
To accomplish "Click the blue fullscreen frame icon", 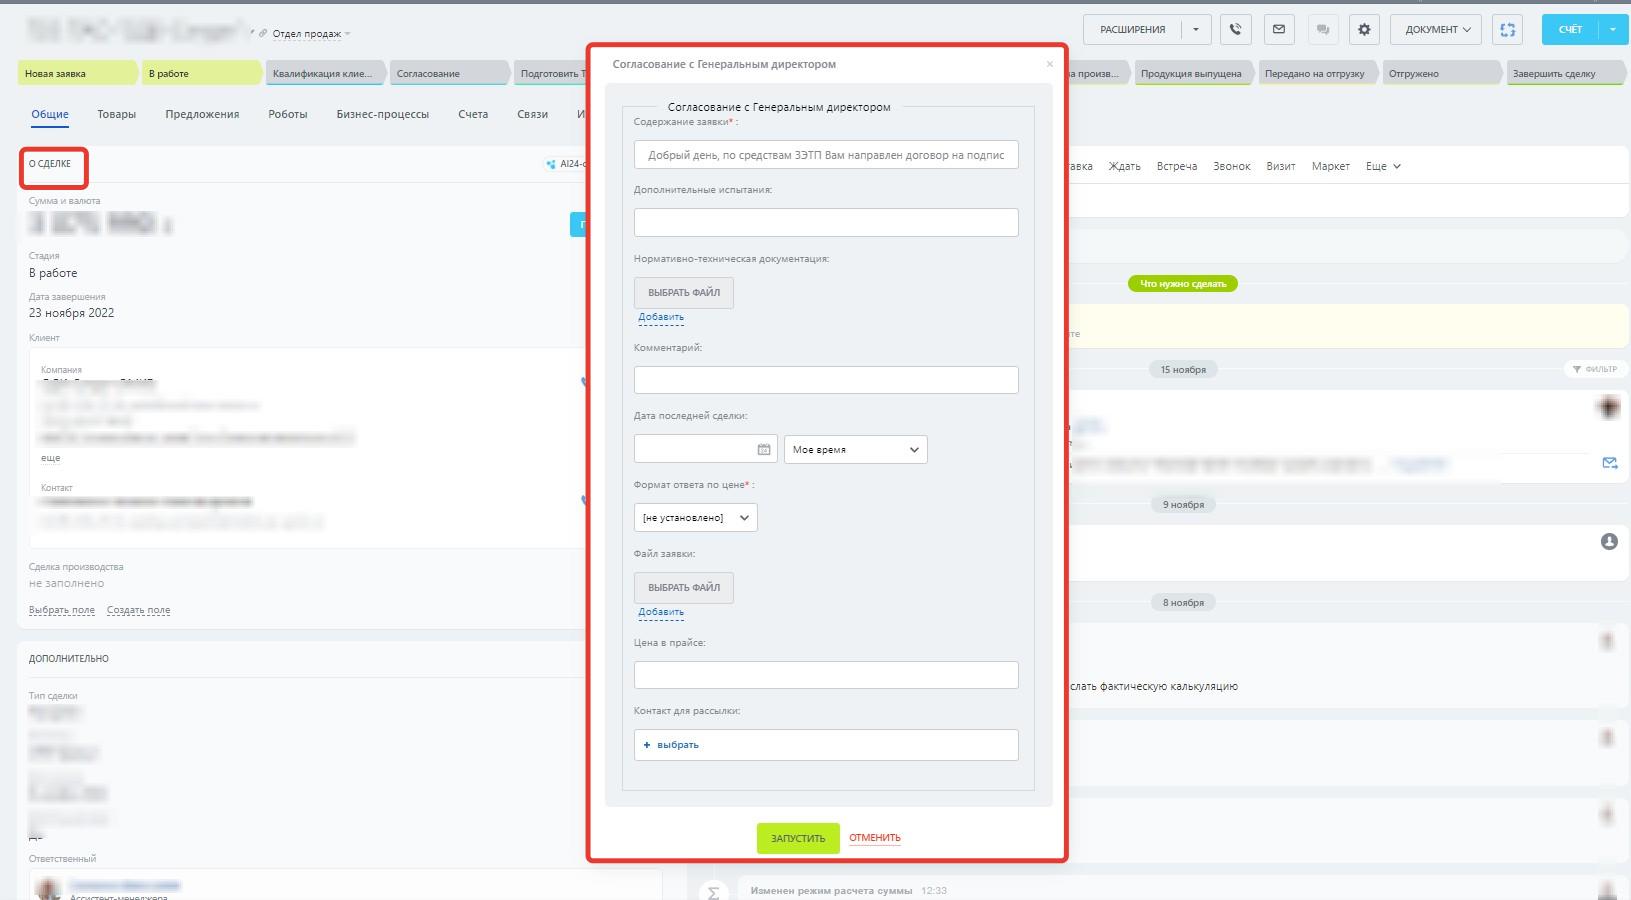I will (x=1507, y=30).
